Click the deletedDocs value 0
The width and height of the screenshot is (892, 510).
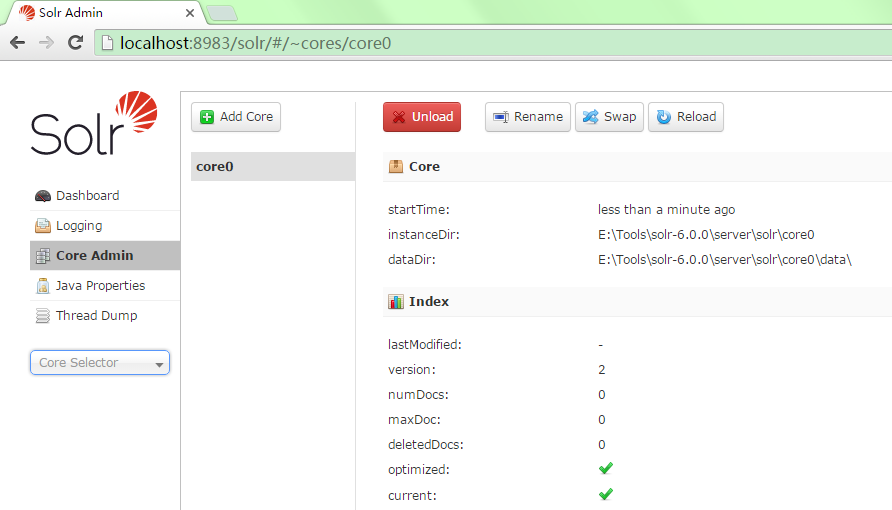click(601, 445)
